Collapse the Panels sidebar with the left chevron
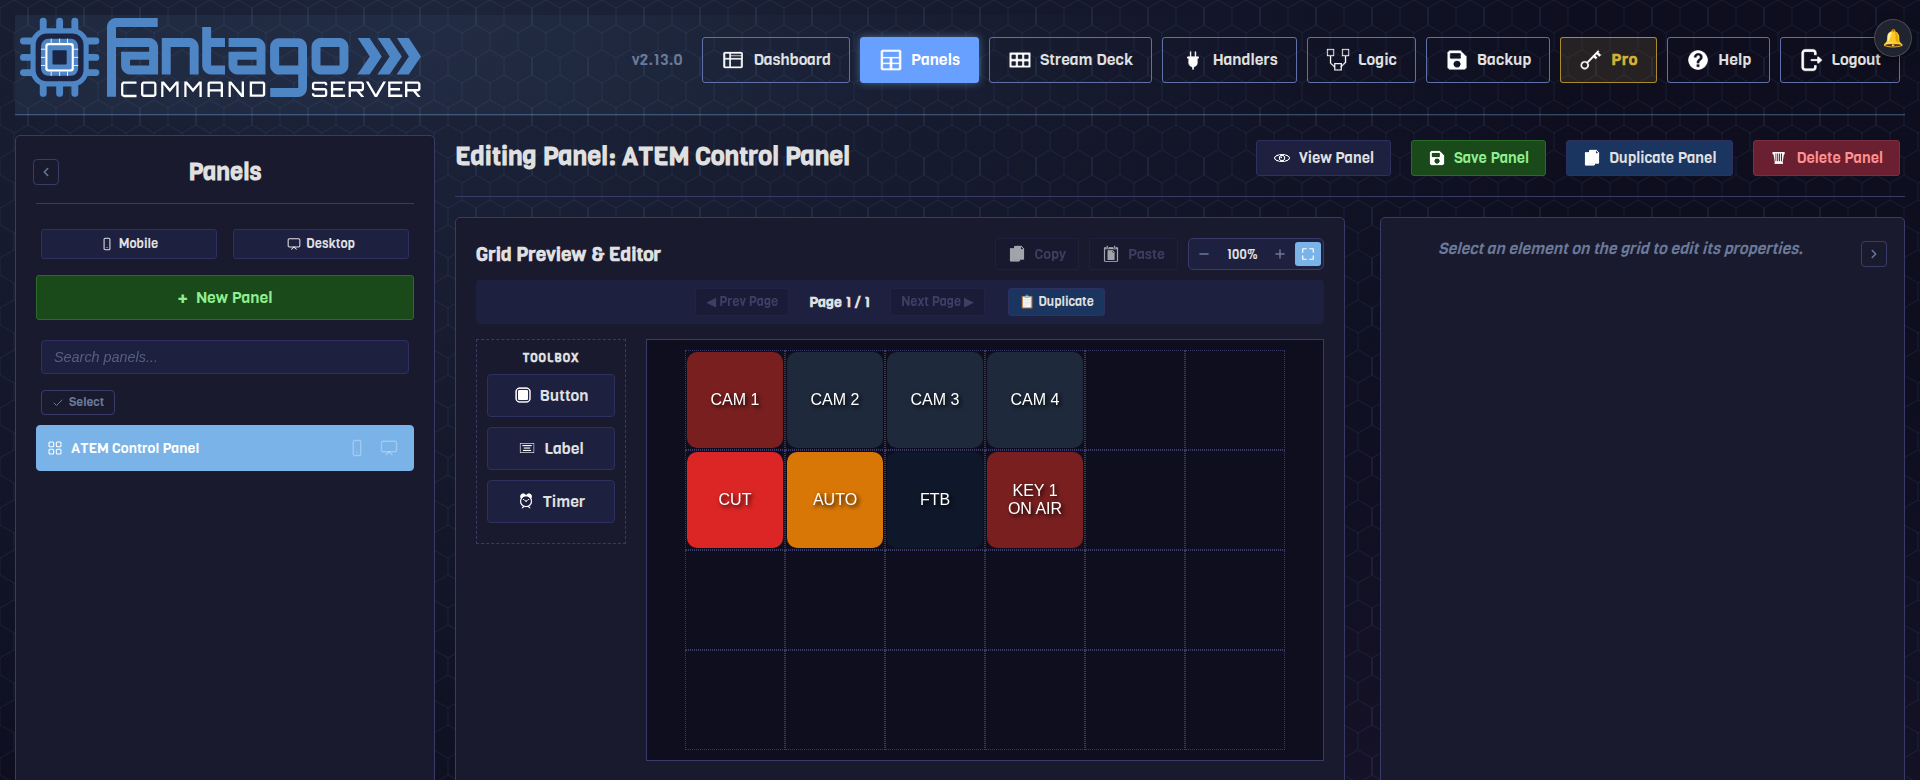The height and width of the screenshot is (780, 1920). coord(46,172)
